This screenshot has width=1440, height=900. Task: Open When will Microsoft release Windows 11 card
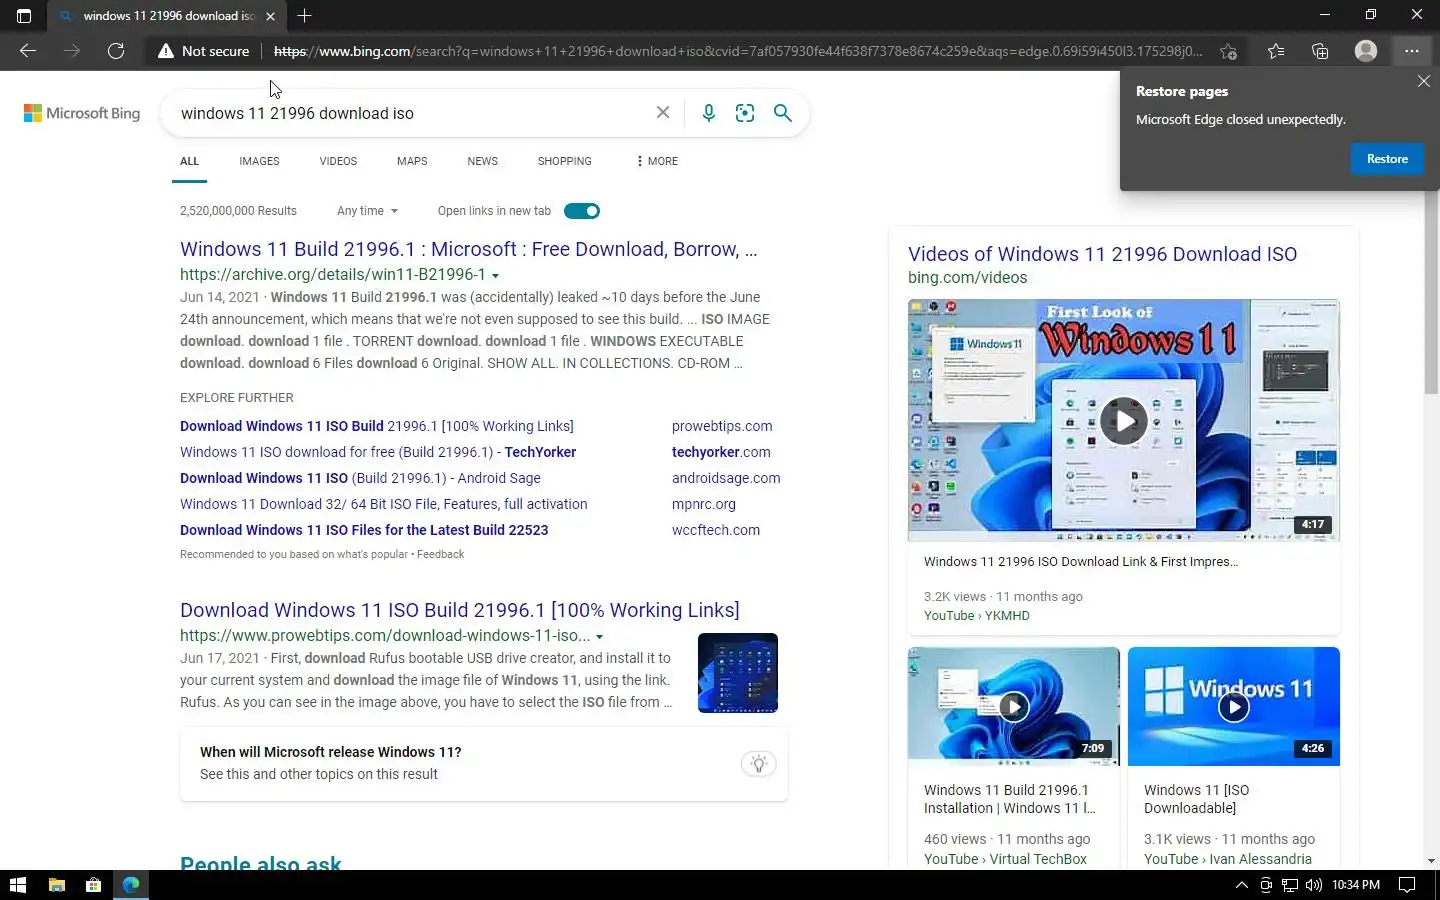(484, 763)
